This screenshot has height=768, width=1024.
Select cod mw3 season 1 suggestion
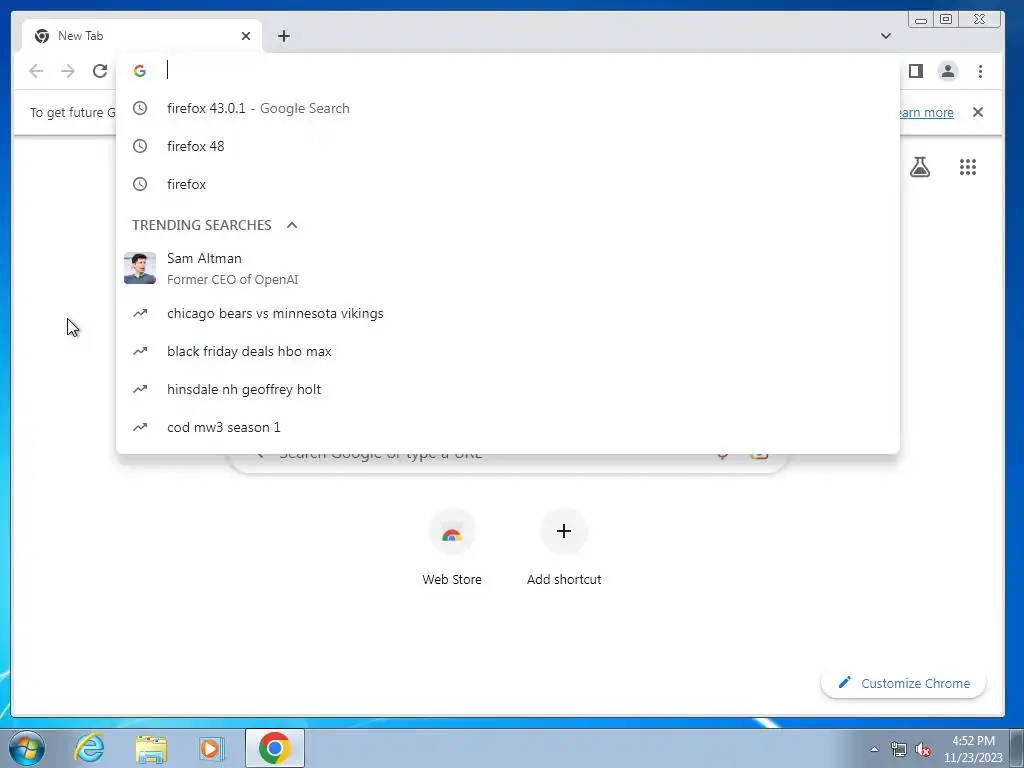pos(507,427)
